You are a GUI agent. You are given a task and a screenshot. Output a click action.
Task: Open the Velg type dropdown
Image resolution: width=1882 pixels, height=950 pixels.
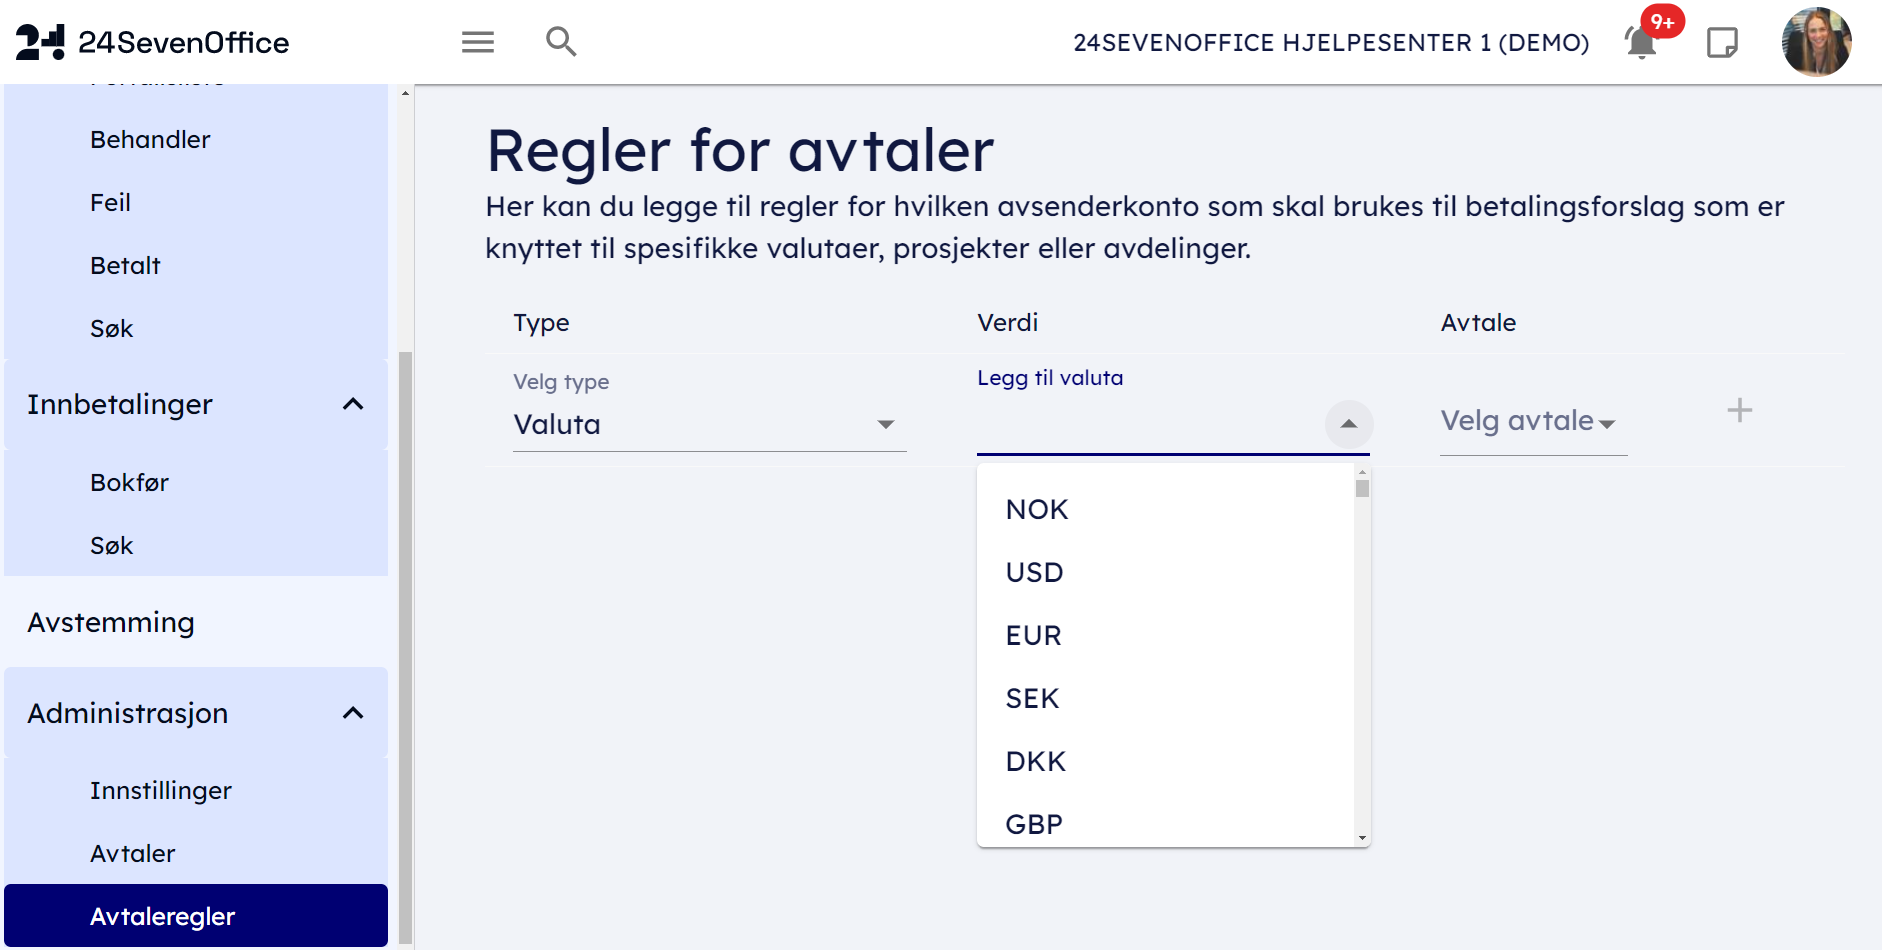click(x=709, y=425)
